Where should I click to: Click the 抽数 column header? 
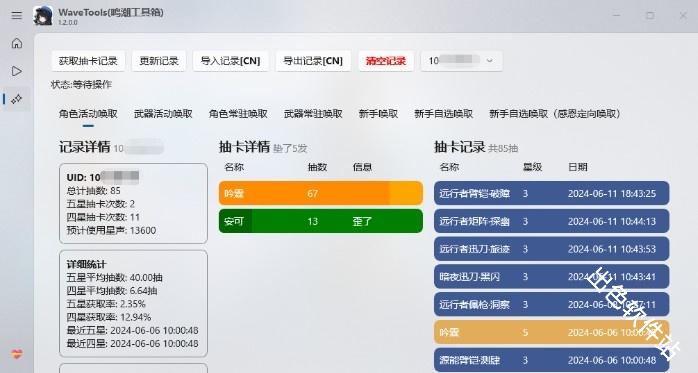click(x=317, y=167)
